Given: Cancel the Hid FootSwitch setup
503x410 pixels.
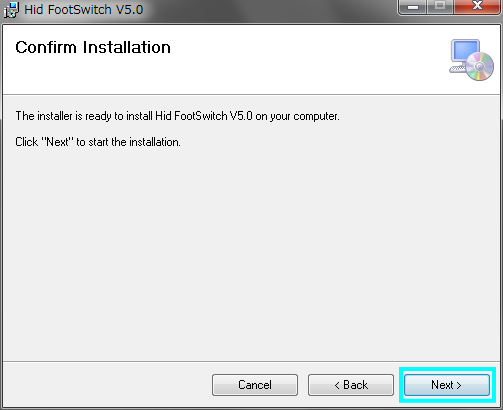Looking at the screenshot, I should tap(255, 385).
